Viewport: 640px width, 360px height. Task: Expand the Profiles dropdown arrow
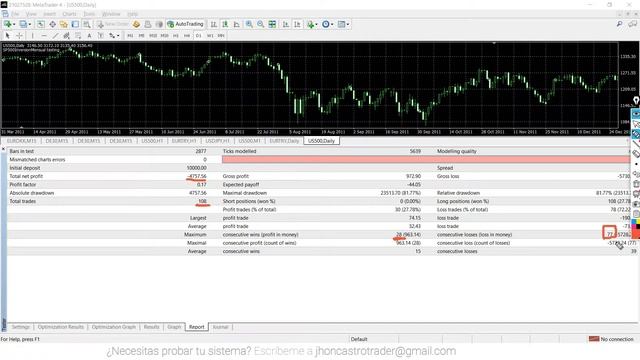30,24
